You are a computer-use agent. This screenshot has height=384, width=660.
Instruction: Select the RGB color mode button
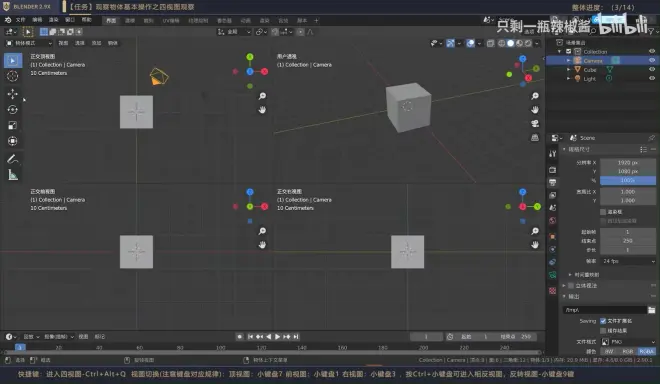(x=627, y=351)
